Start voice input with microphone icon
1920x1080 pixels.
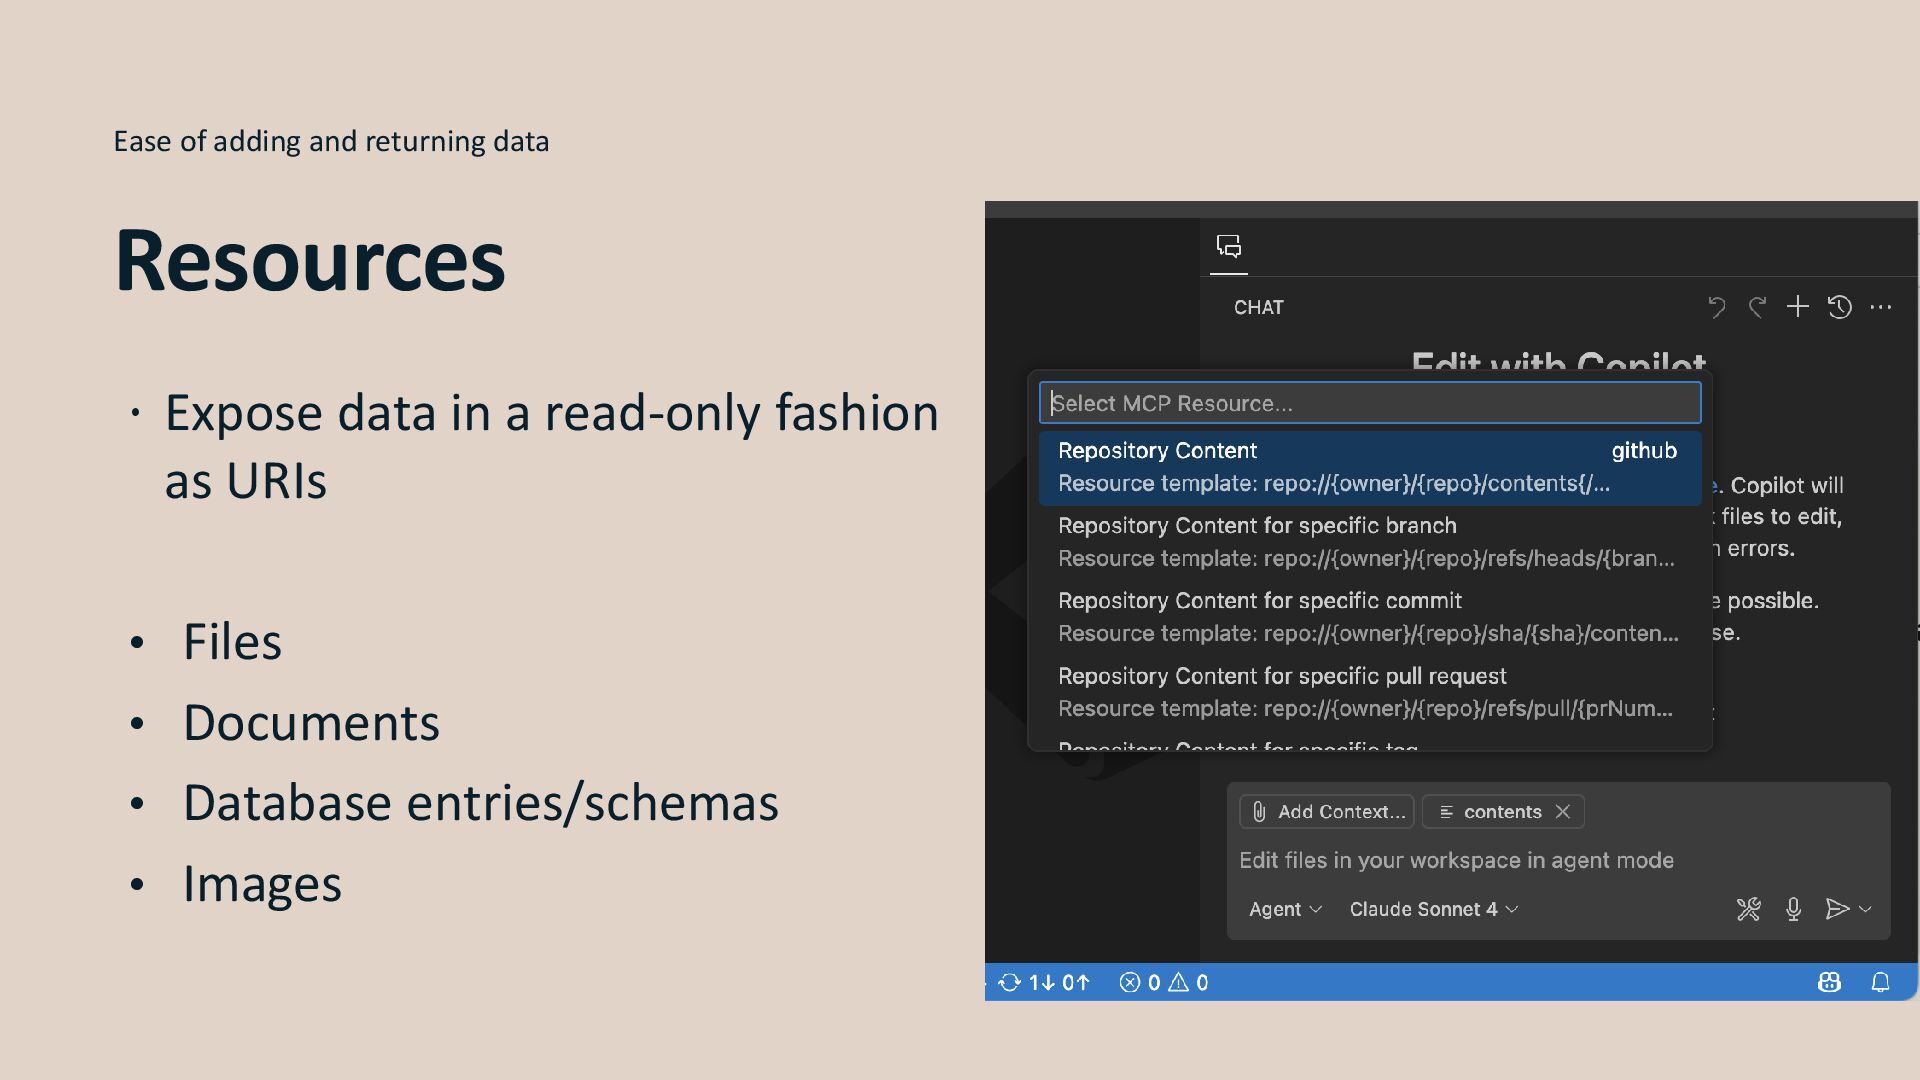(x=1793, y=909)
